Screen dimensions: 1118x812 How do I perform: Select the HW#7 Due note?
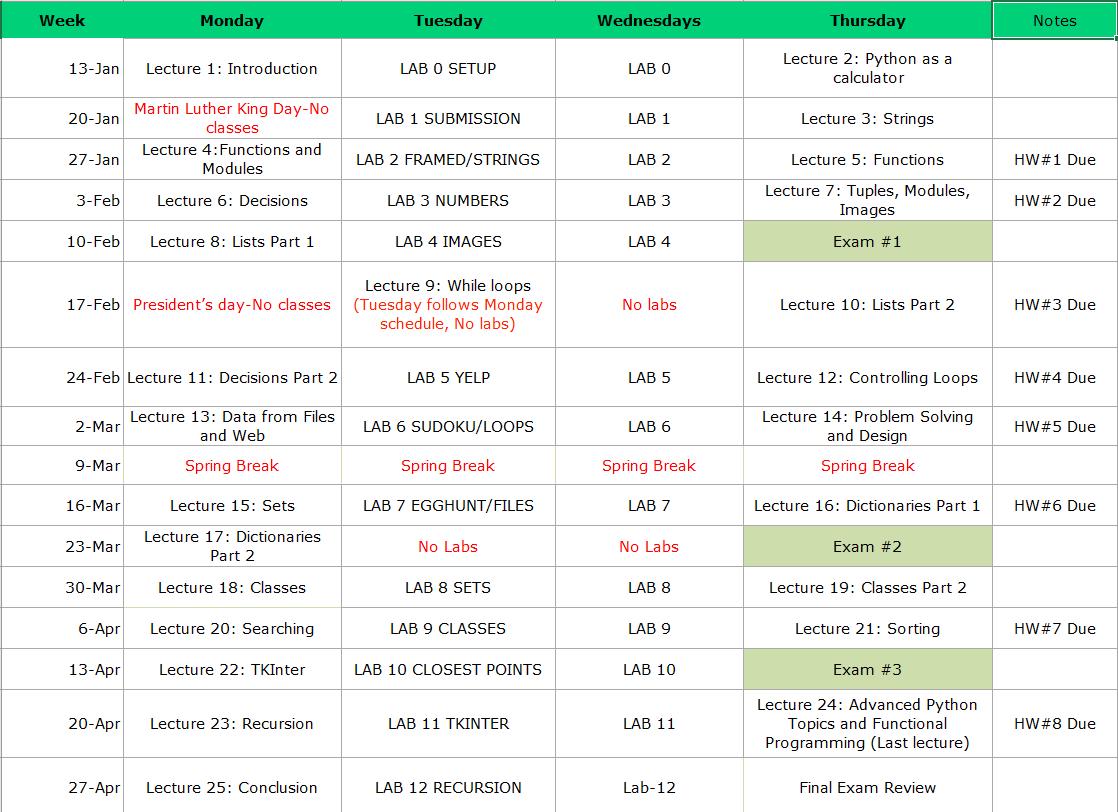click(1055, 628)
